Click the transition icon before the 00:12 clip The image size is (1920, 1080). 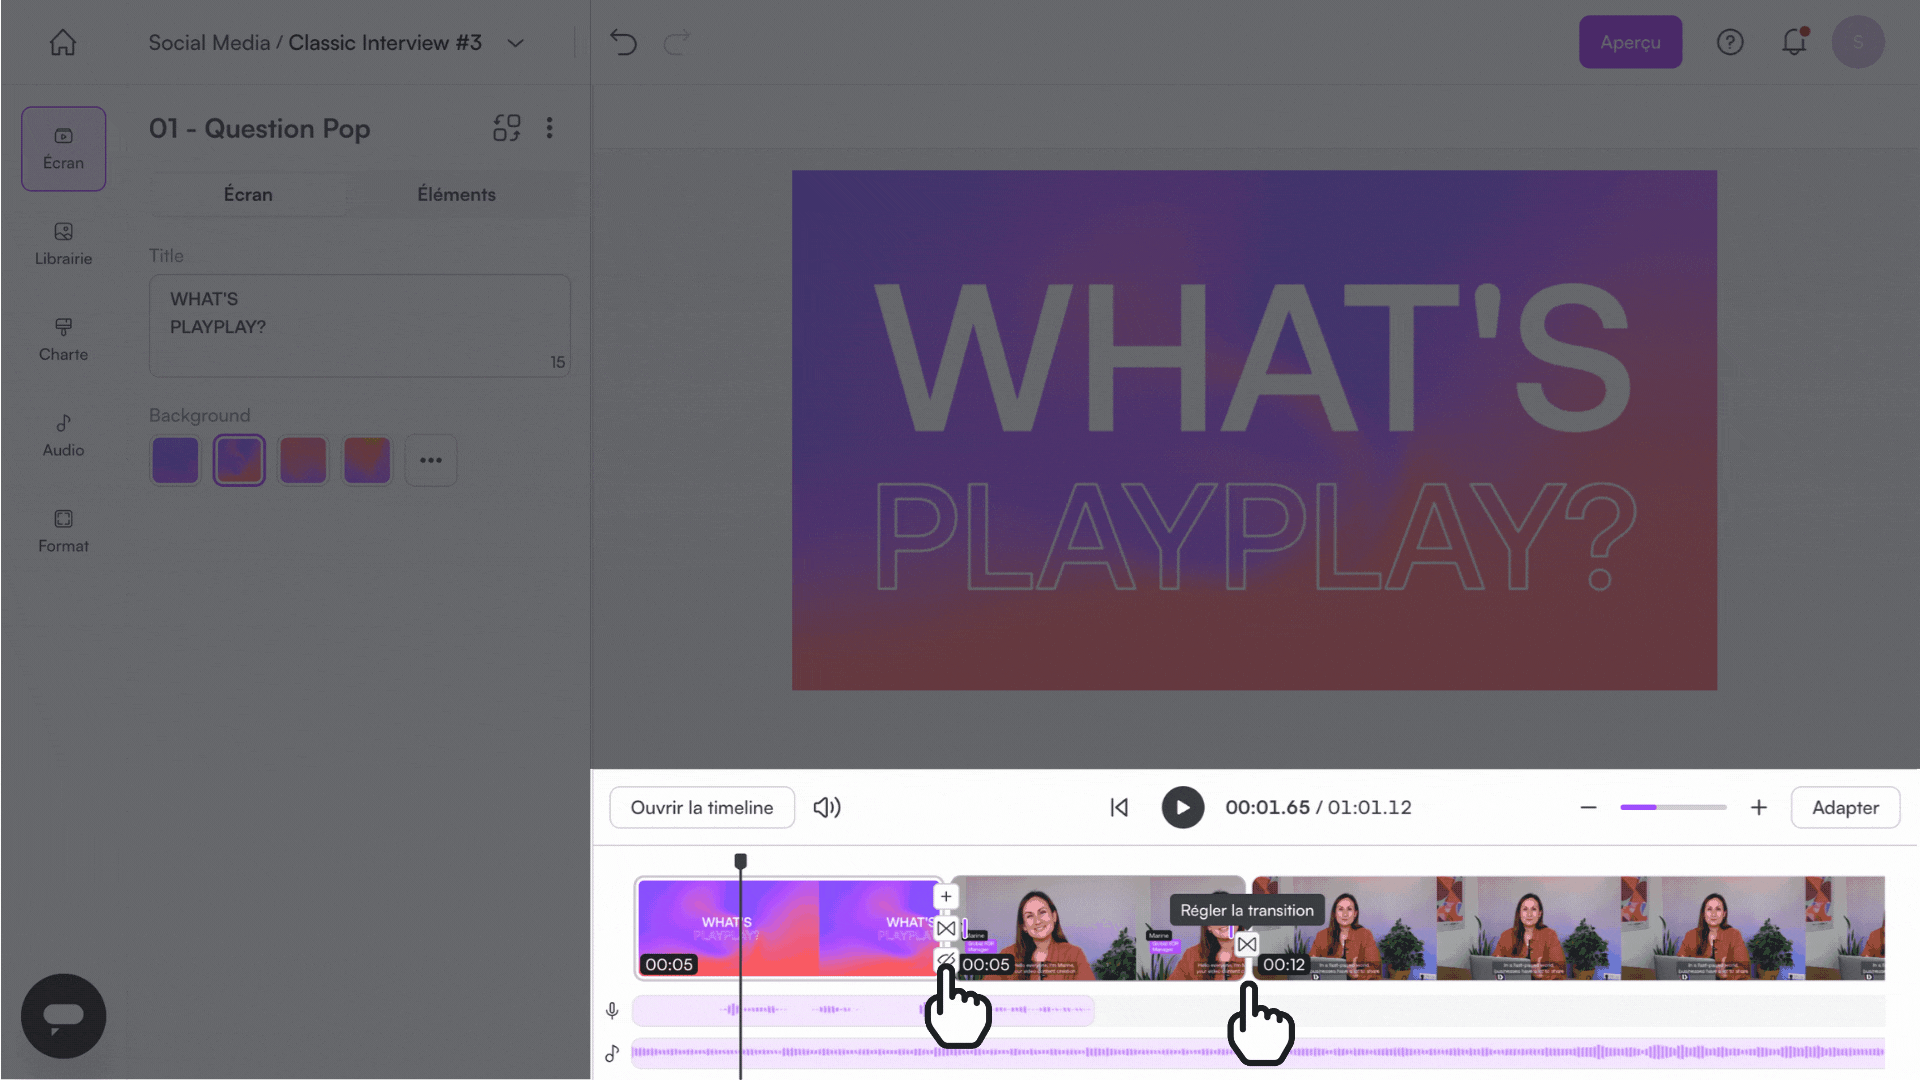(x=1246, y=944)
